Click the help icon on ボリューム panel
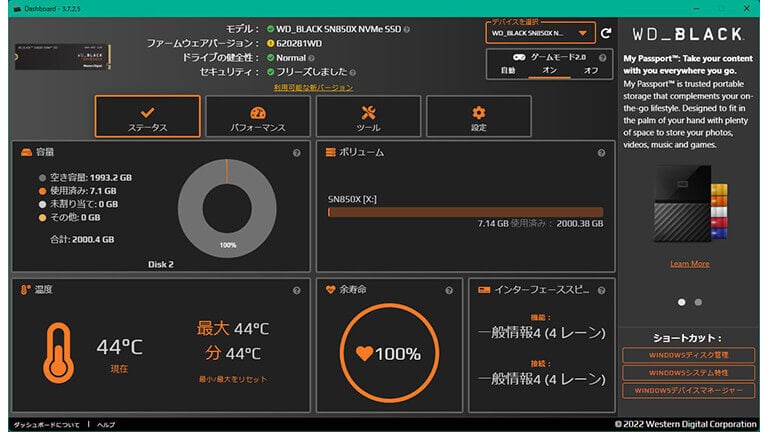This screenshot has width=768, height=432. point(601,153)
